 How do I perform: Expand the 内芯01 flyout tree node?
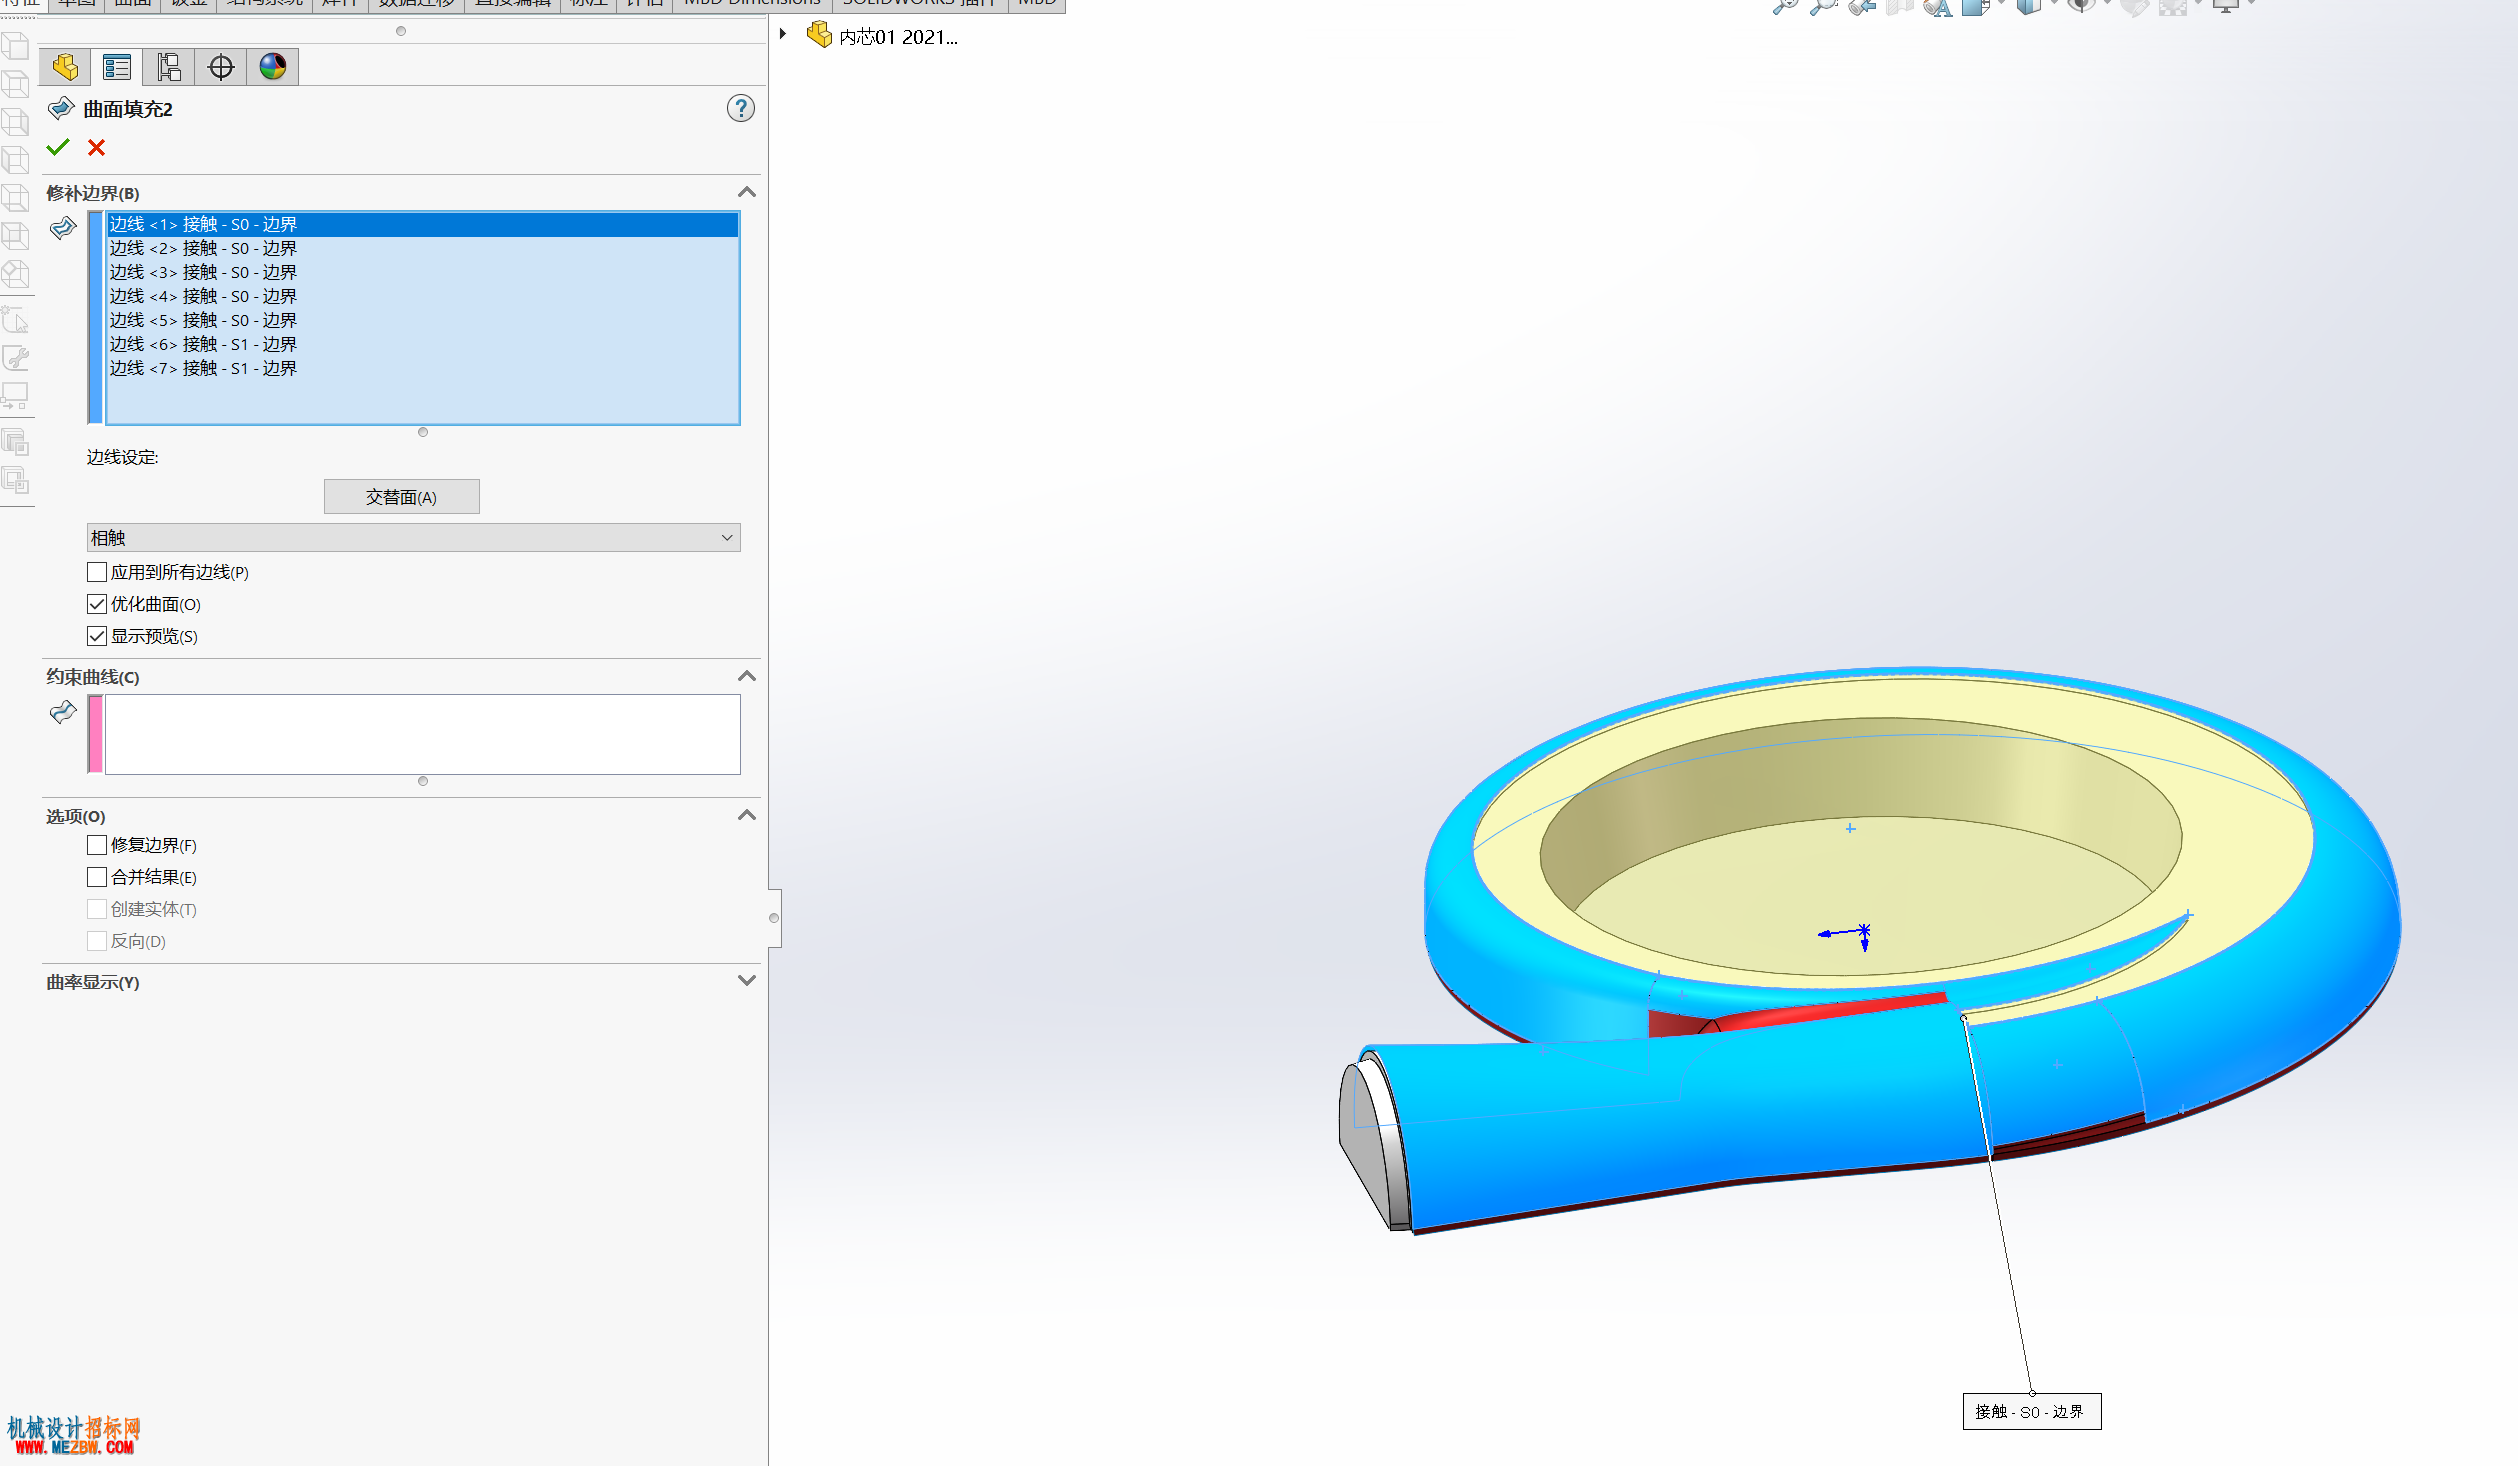(x=783, y=34)
